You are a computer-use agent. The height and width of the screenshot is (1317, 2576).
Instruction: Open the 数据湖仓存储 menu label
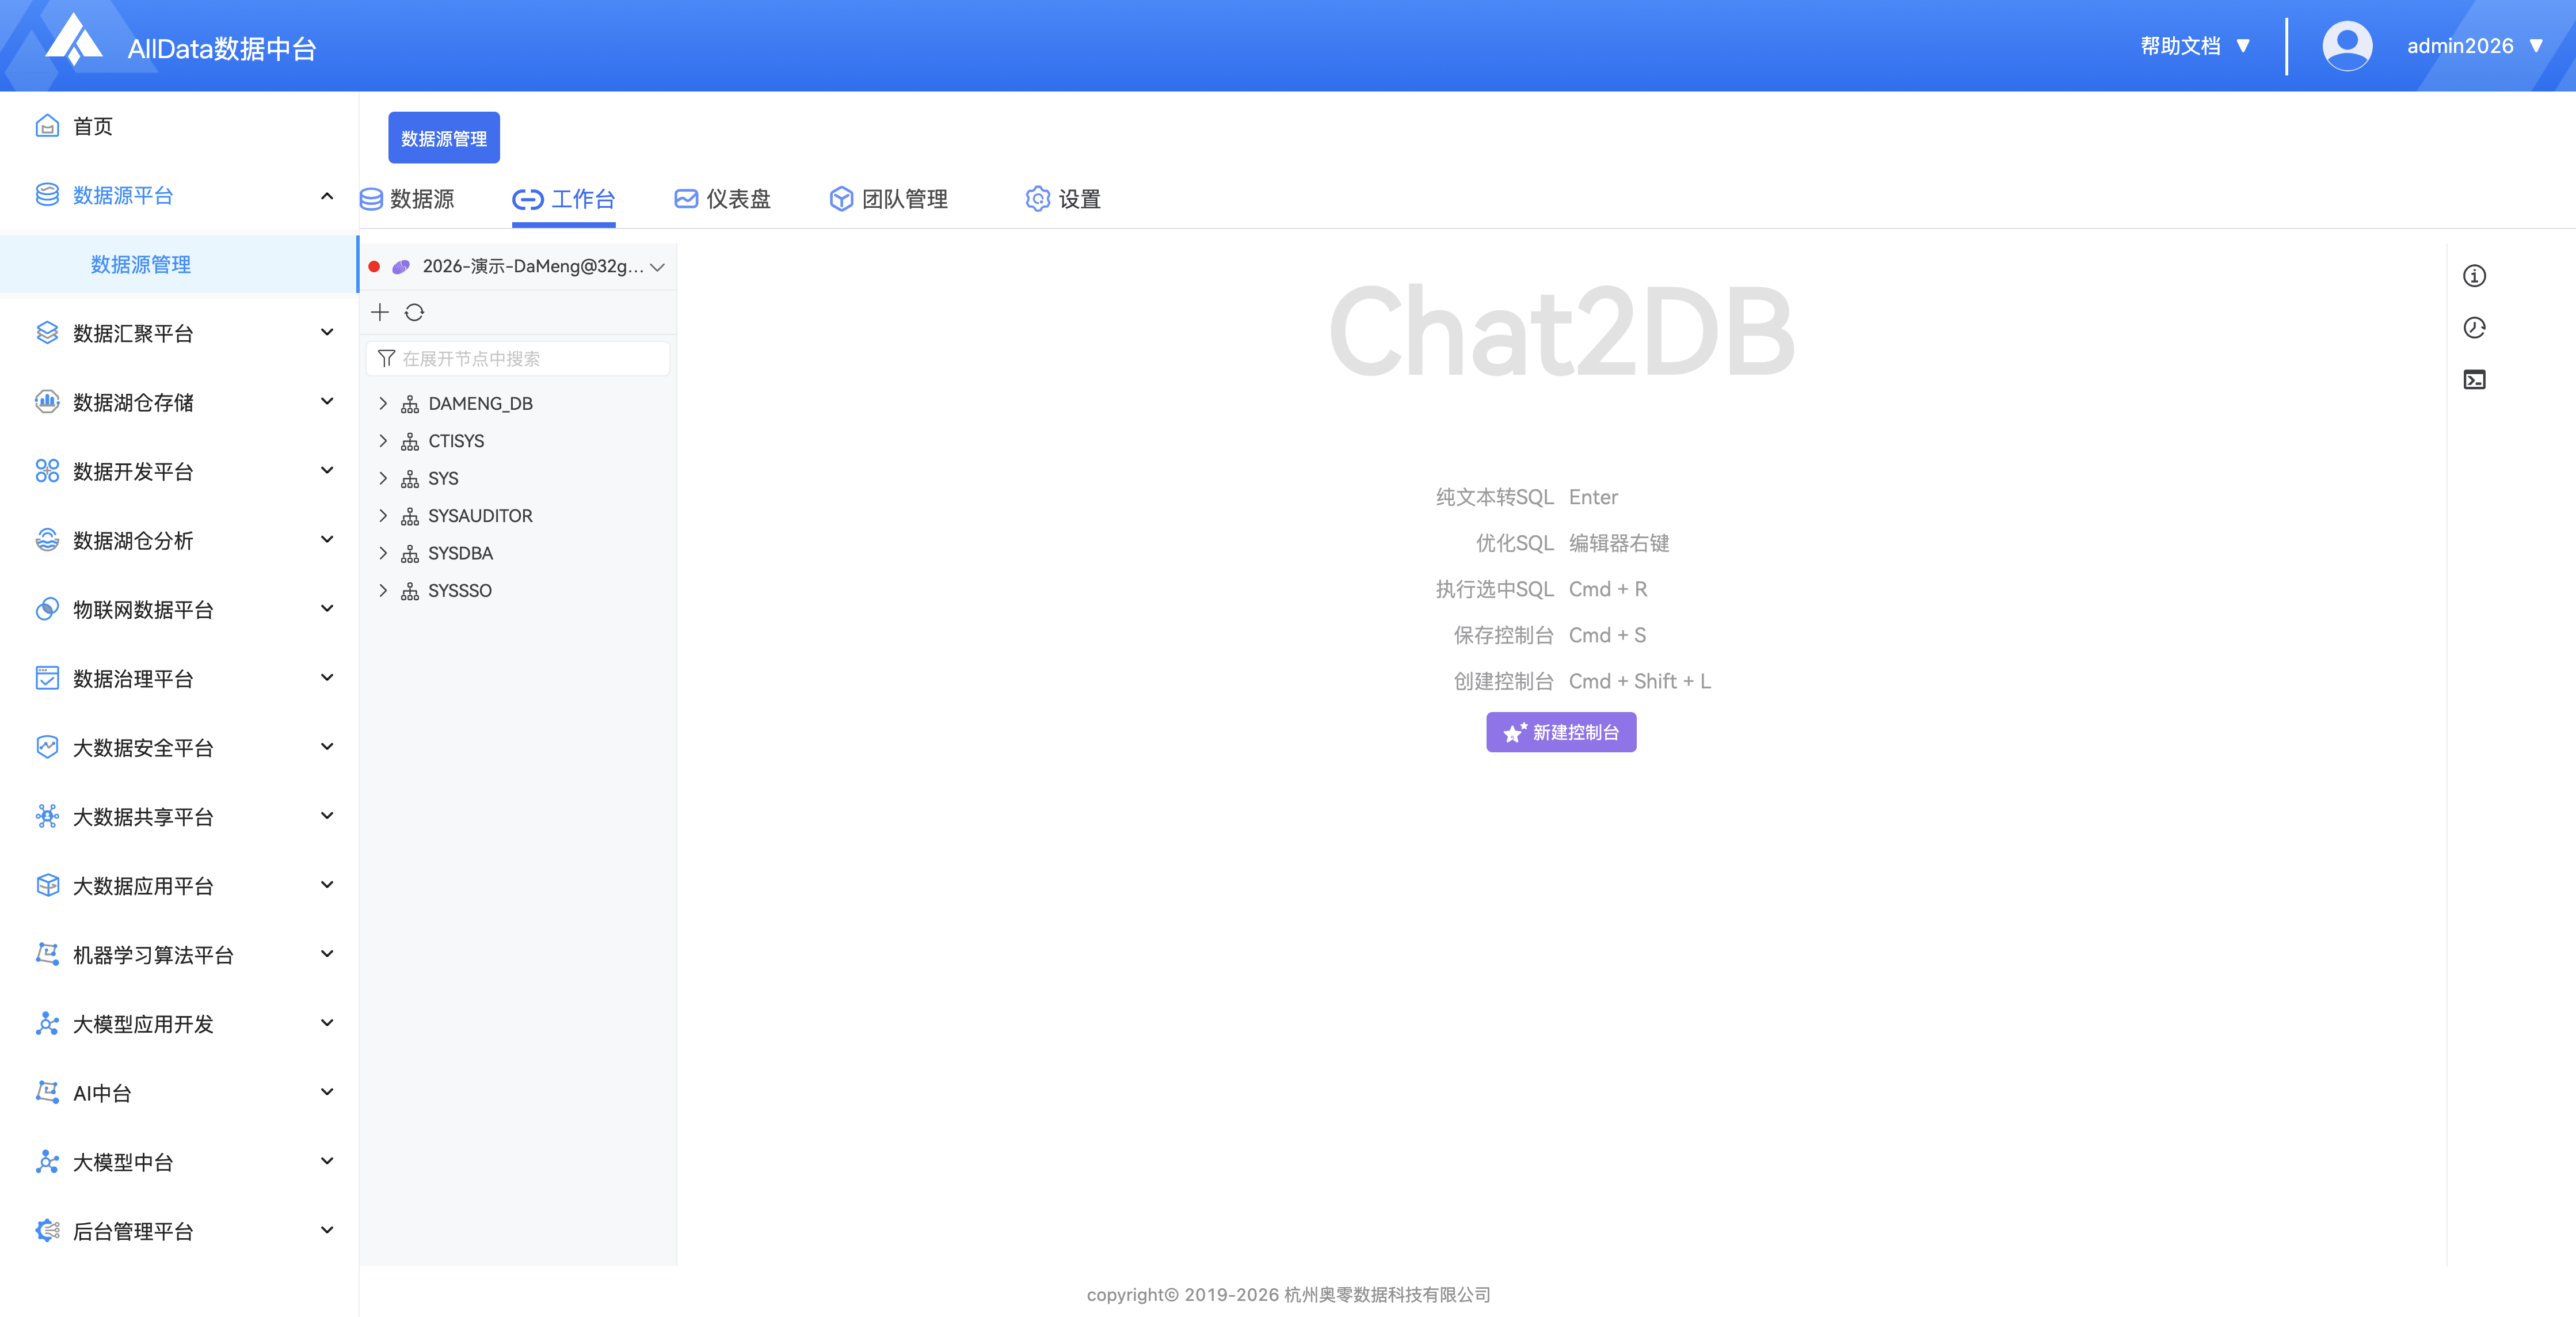click(133, 402)
